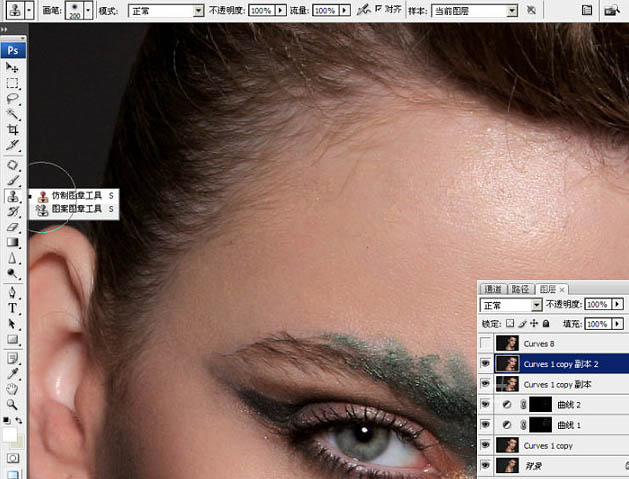Hide the Curves 1 copy layer
The height and width of the screenshot is (479, 629).
(485, 445)
